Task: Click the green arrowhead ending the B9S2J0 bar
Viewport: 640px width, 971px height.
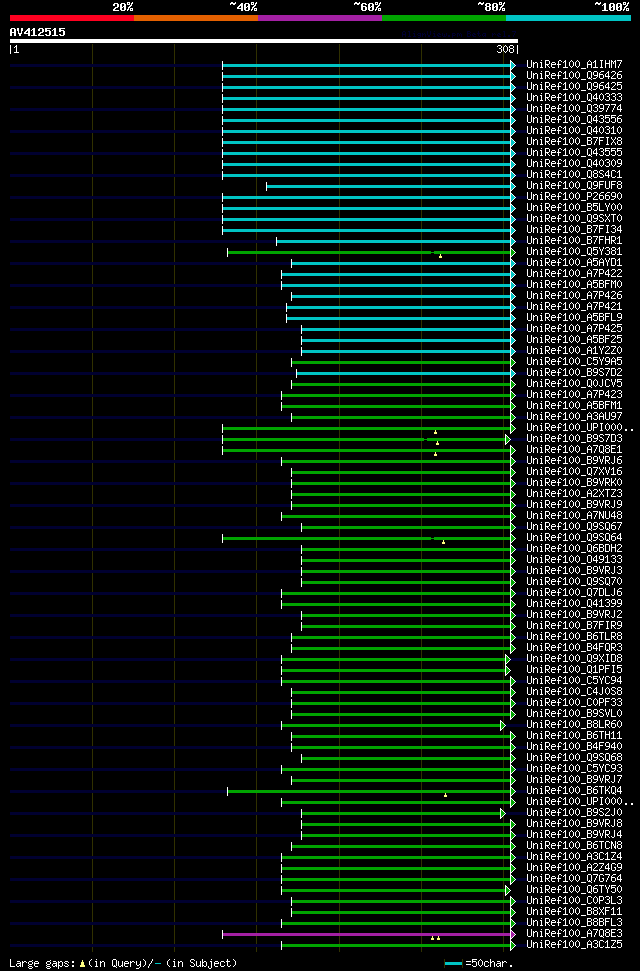Action: [x=503, y=814]
